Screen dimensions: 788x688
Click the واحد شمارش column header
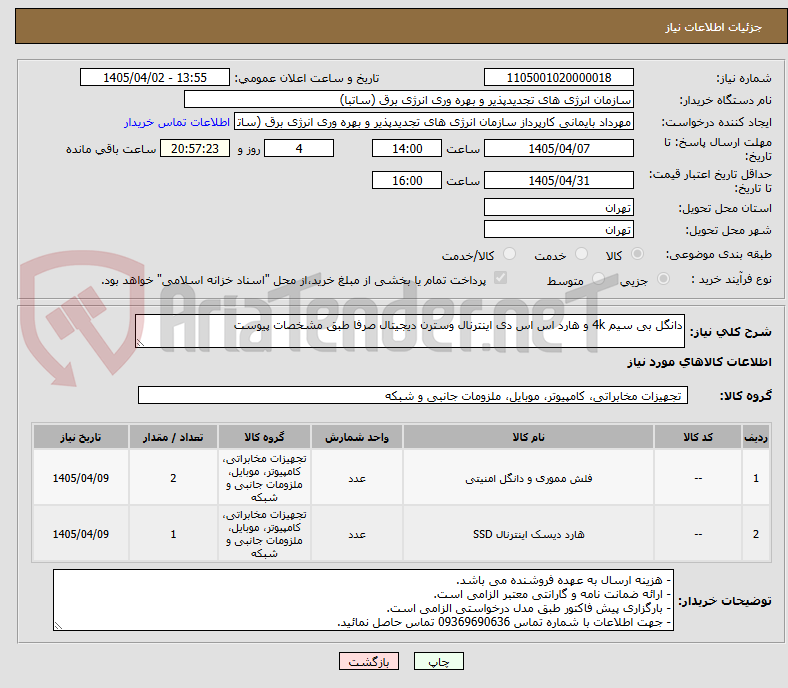coord(357,437)
